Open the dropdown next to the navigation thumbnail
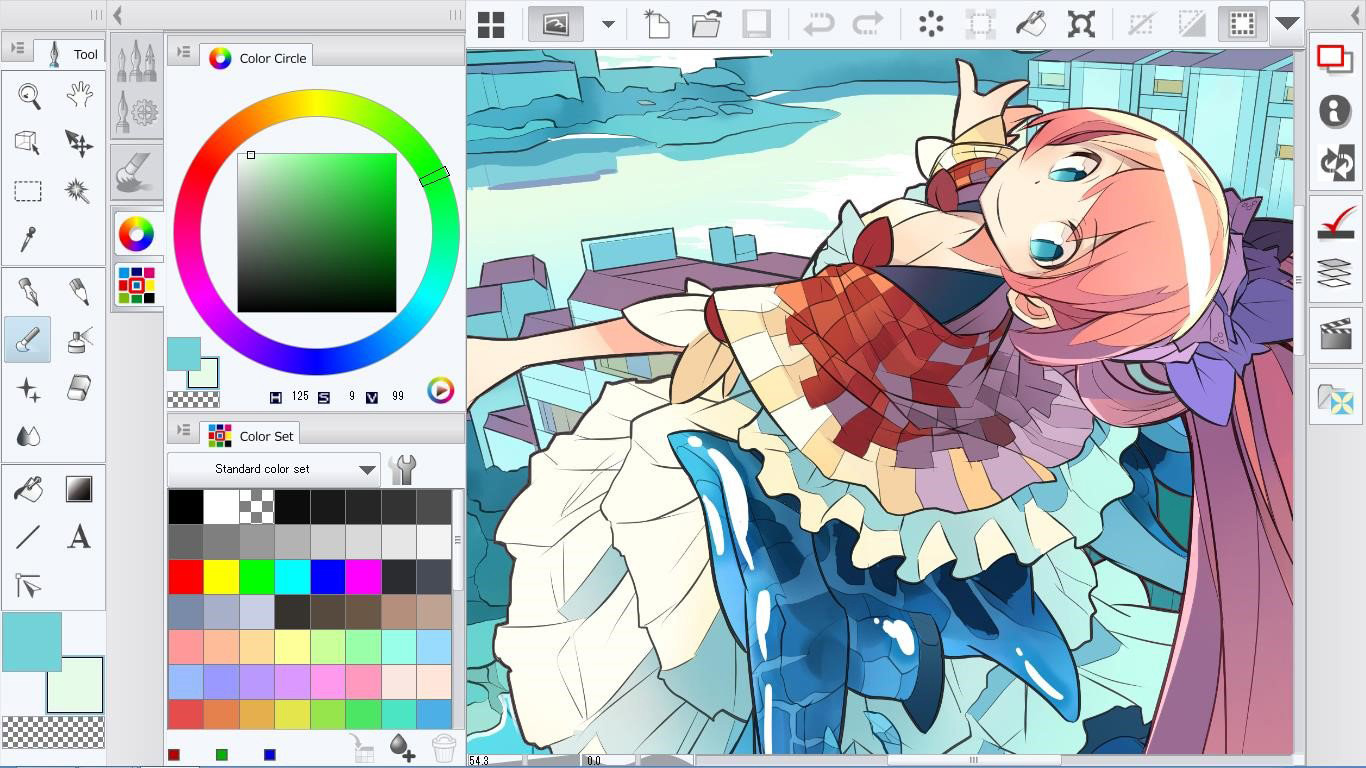1366x768 pixels. (608, 22)
